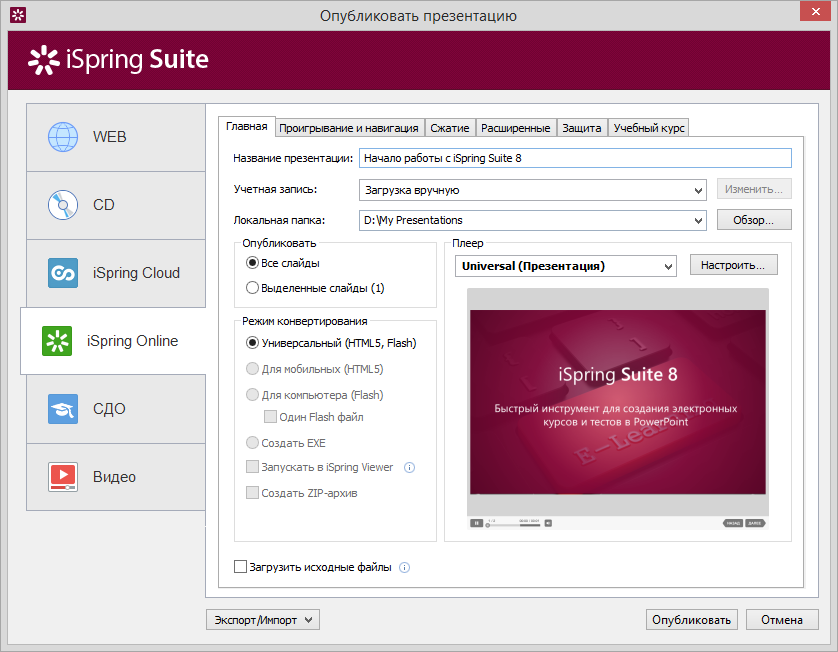Select Все слайды radio button
This screenshot has width=838, height=652.
pyautogui.click(x=252, y=263)
